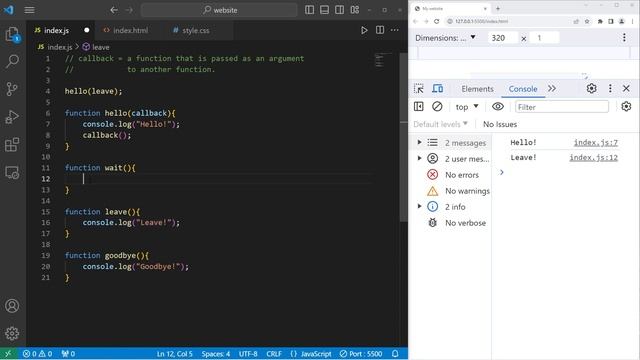Click the browser address bar

[506, 21]
